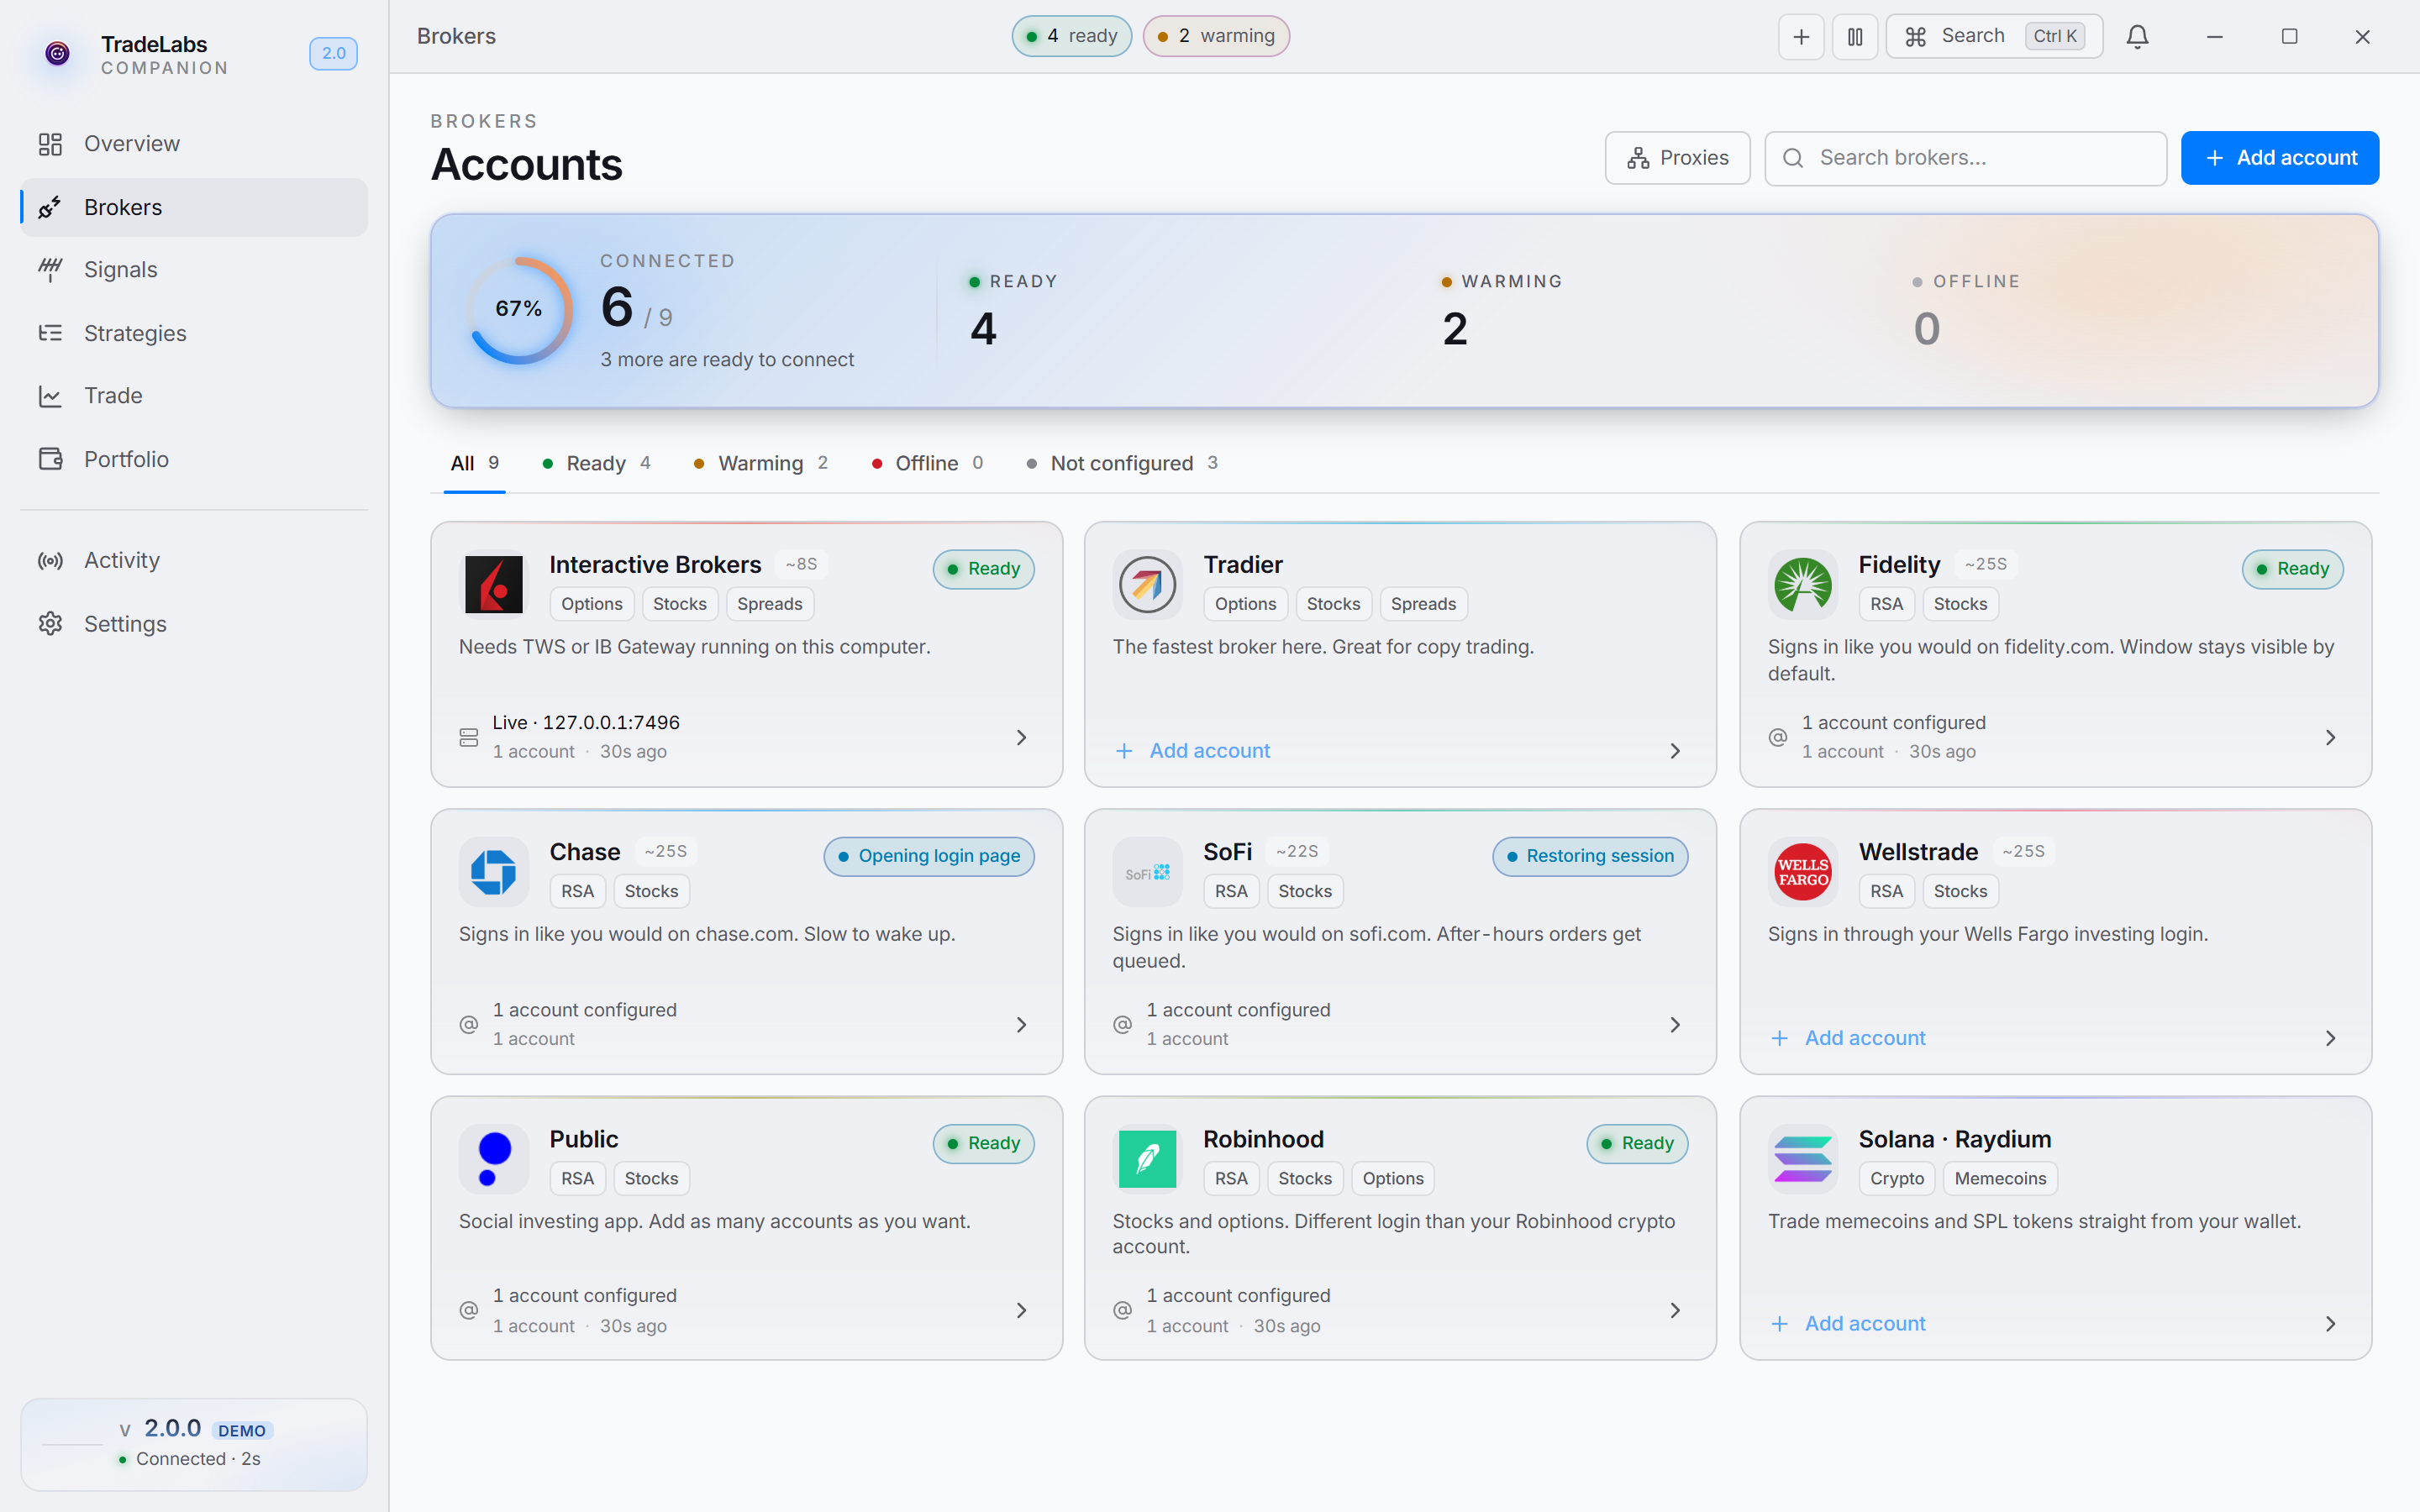Click the Fidelity logo icon

pyautogui.click(x=1803, y=584)
